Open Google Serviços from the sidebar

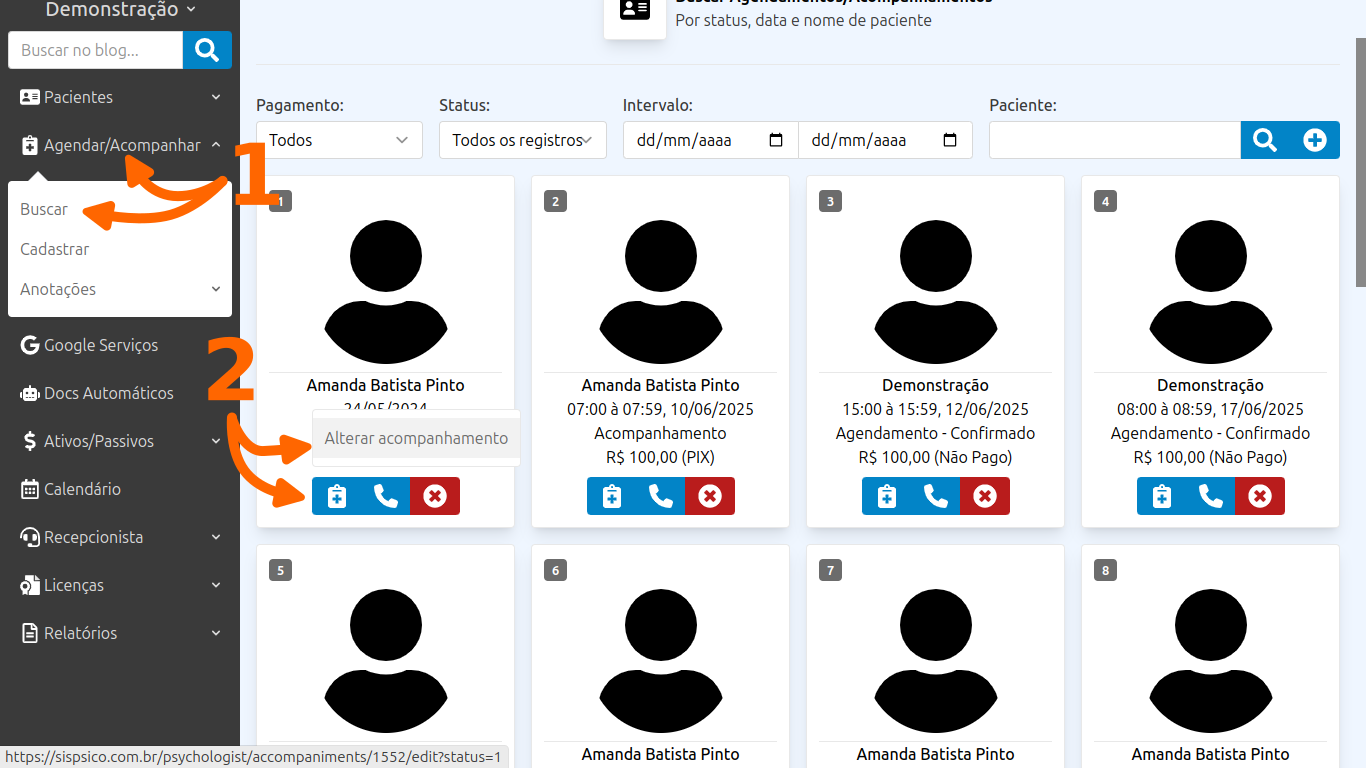(100, 345)
